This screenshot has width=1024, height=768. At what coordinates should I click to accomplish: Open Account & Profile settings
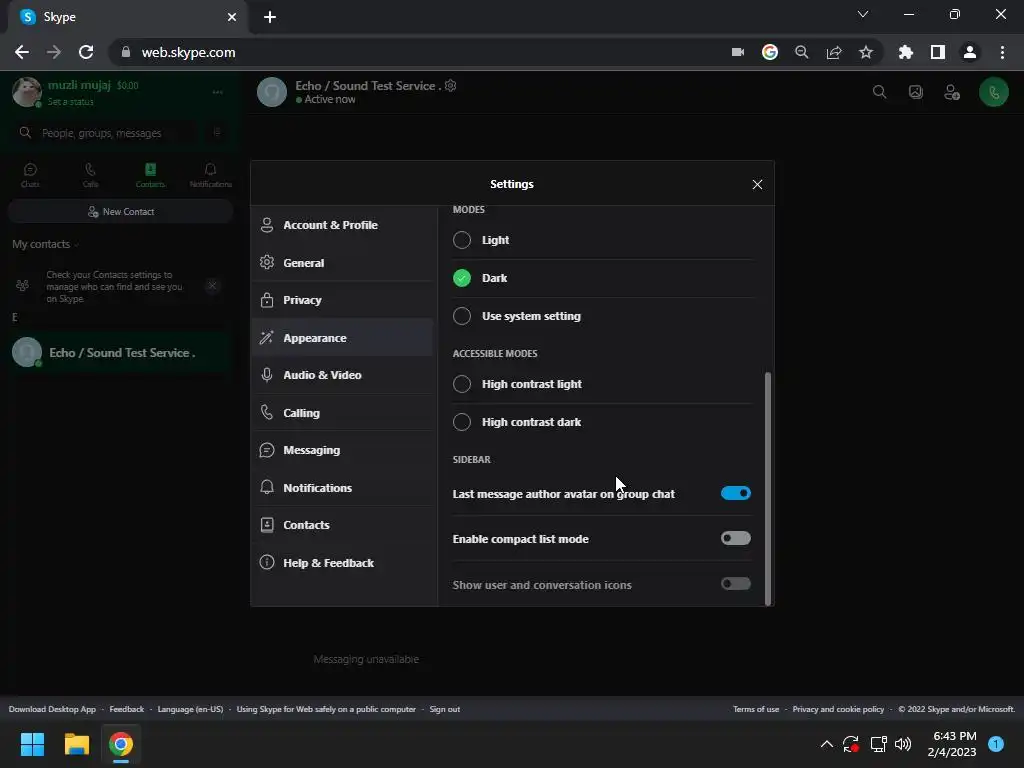(342, 225)
